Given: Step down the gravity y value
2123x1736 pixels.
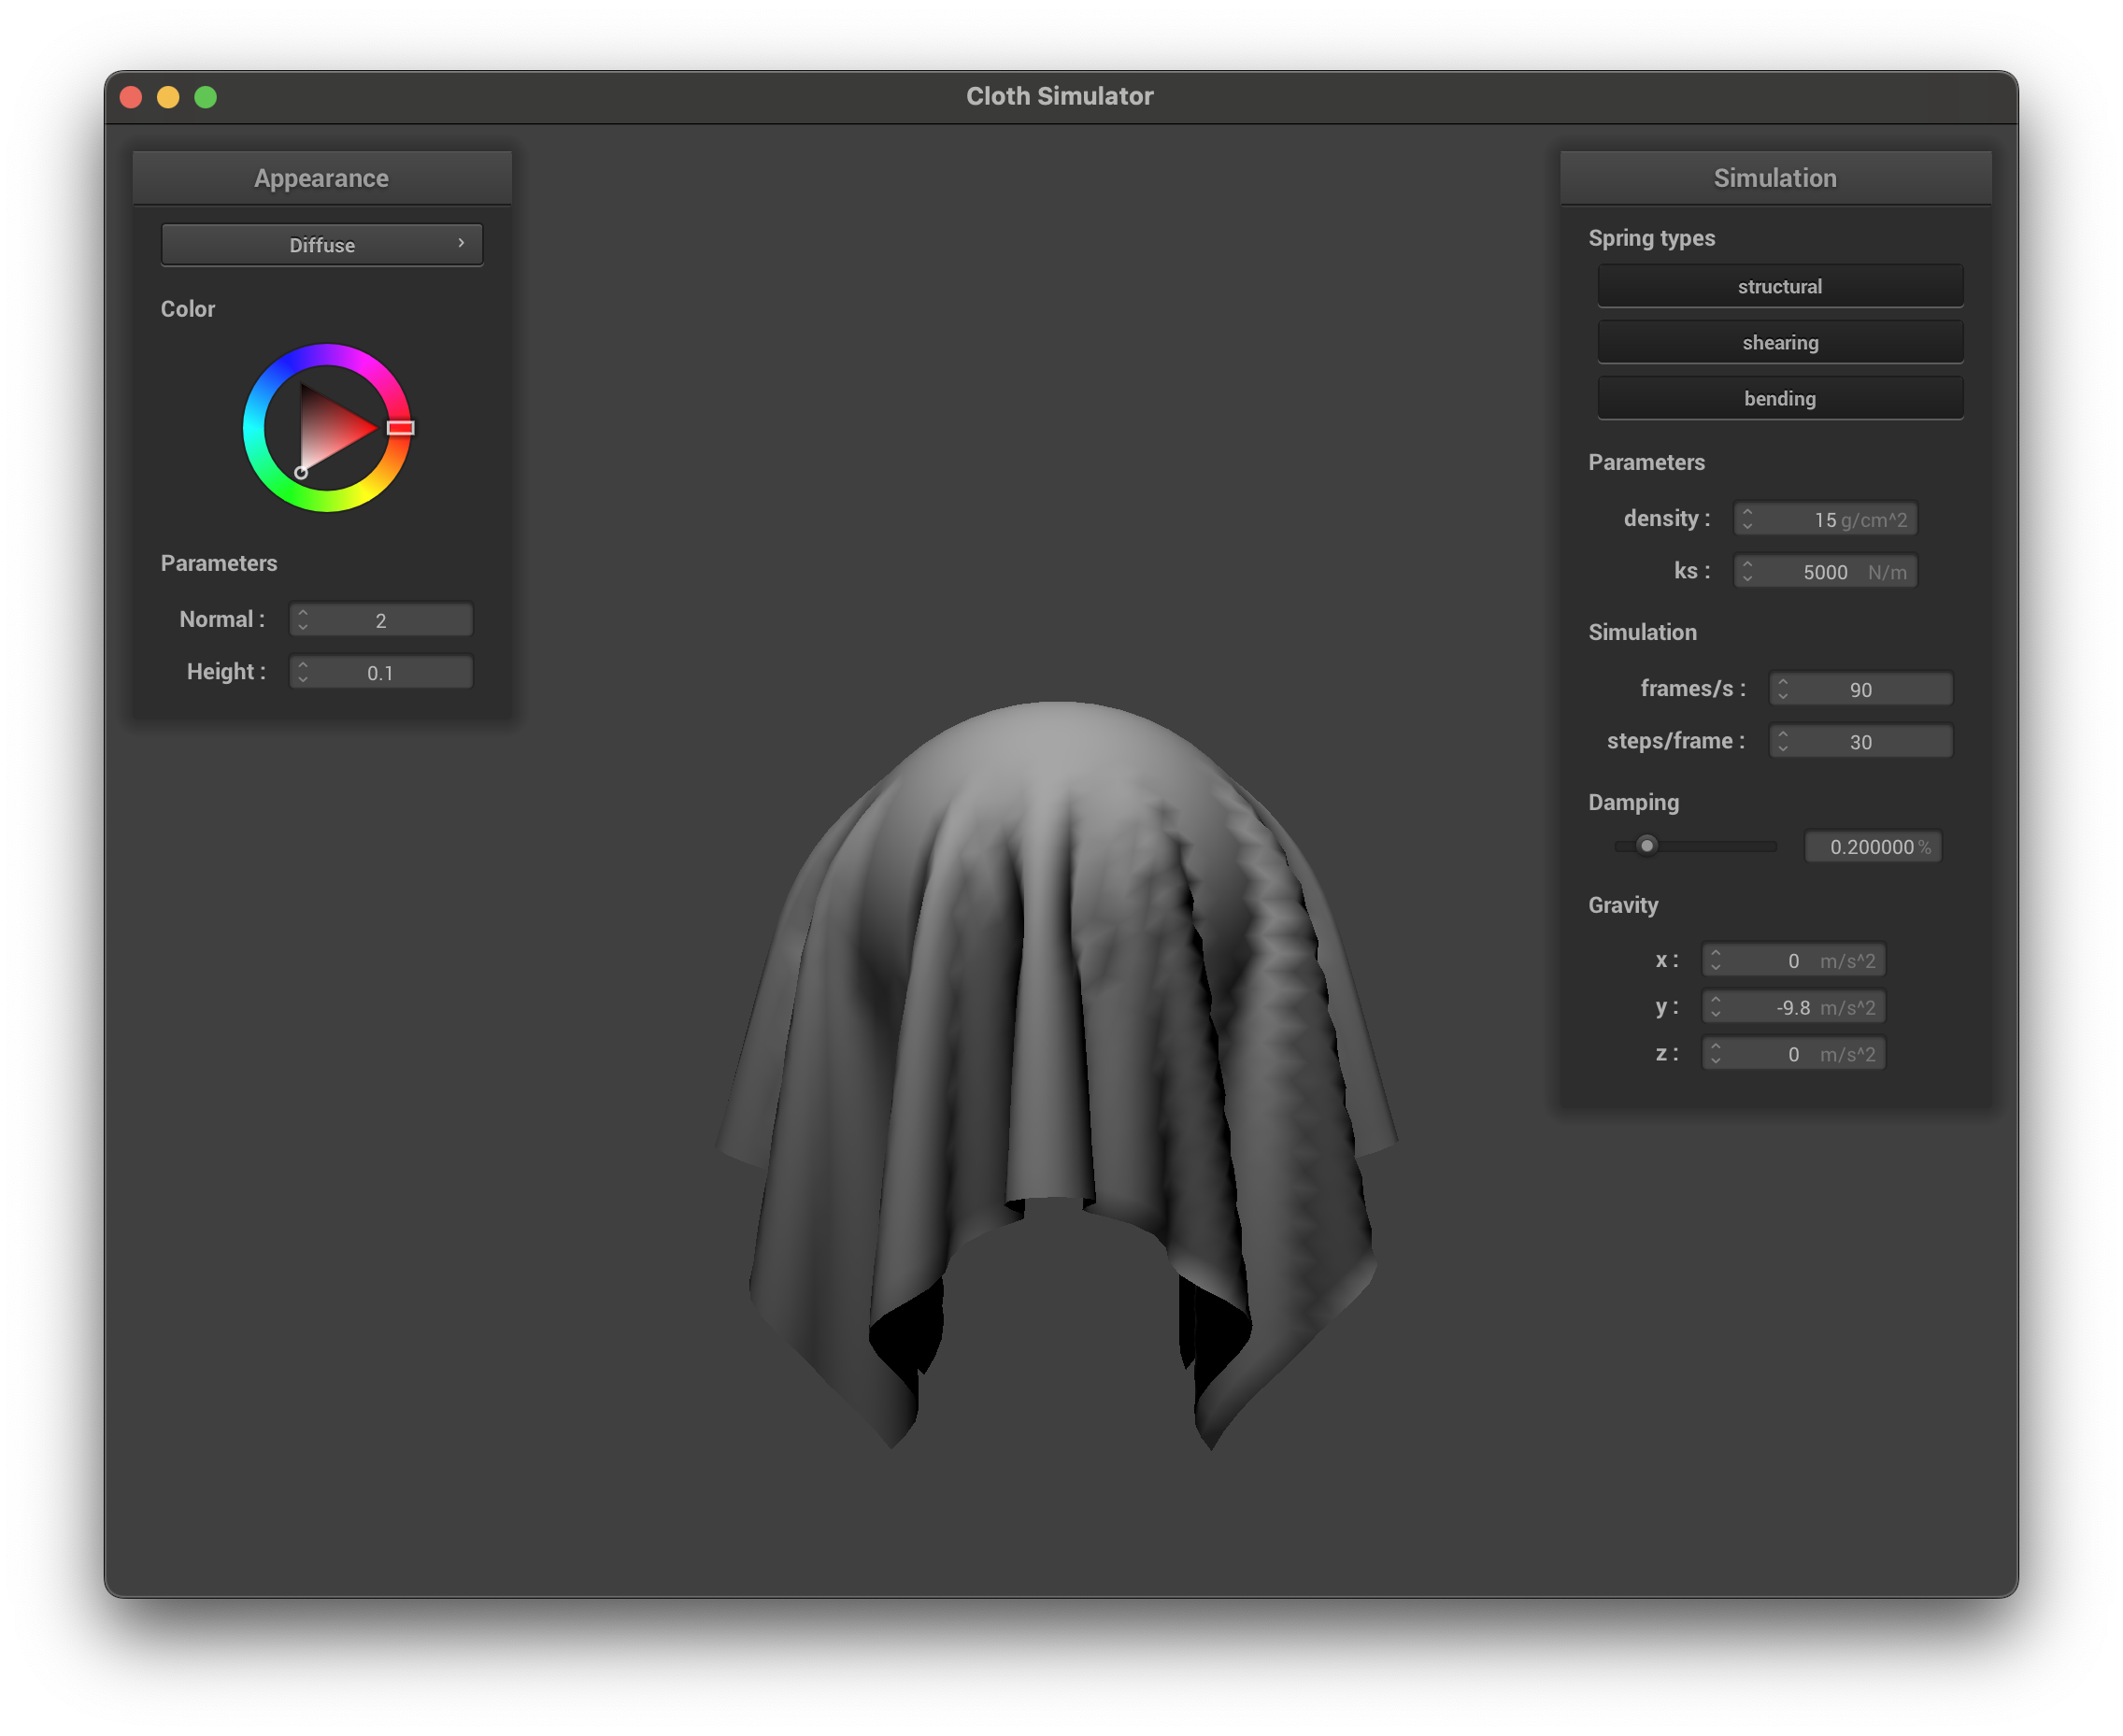Looking at the screenshot, I should tap(1716, 1013).
